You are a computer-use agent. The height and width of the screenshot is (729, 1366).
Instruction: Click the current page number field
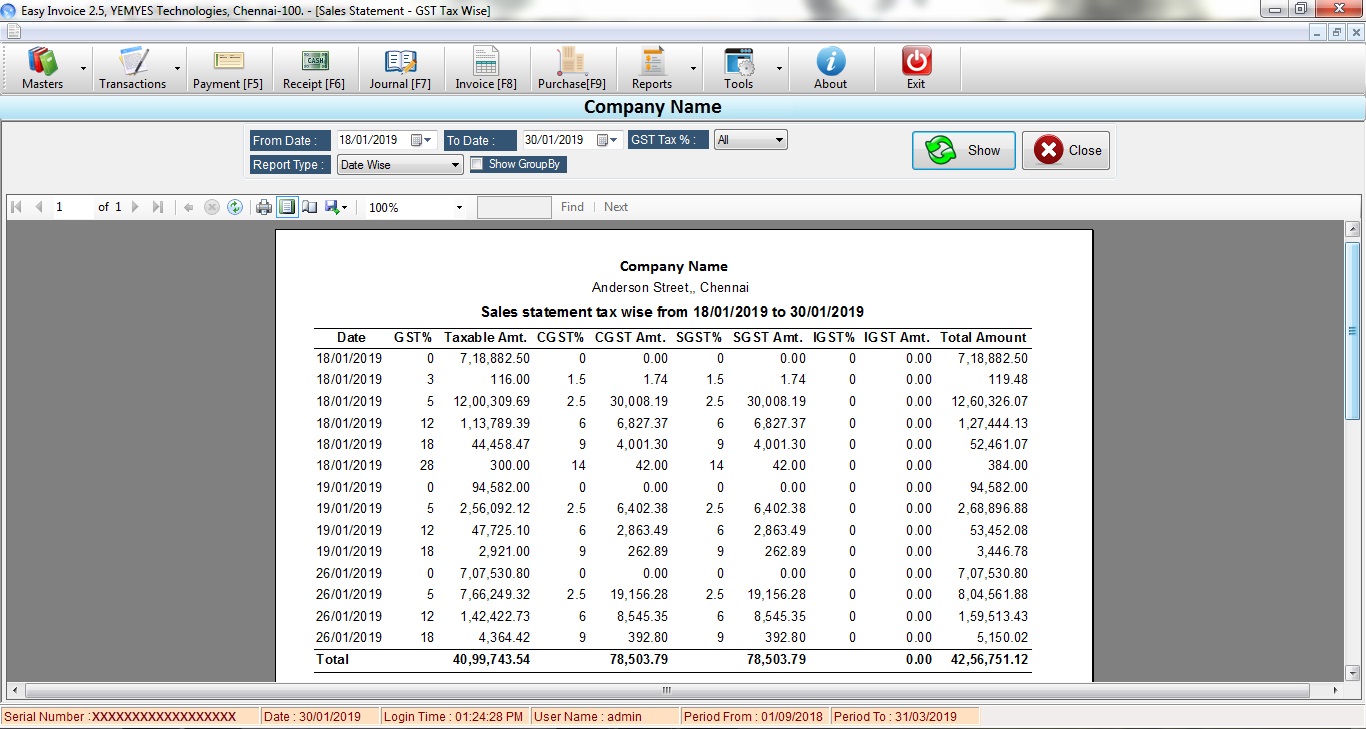[72, 207]
